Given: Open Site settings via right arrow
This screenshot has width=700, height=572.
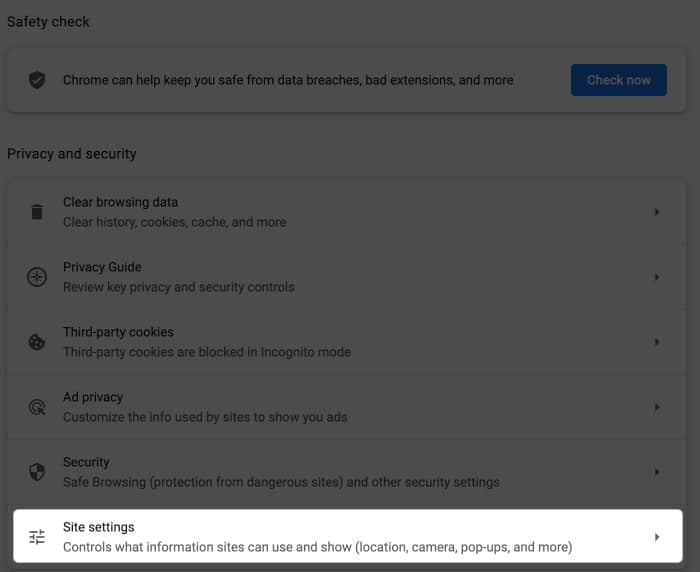Looking at the screenshot, I should click(x=657, y=537).
